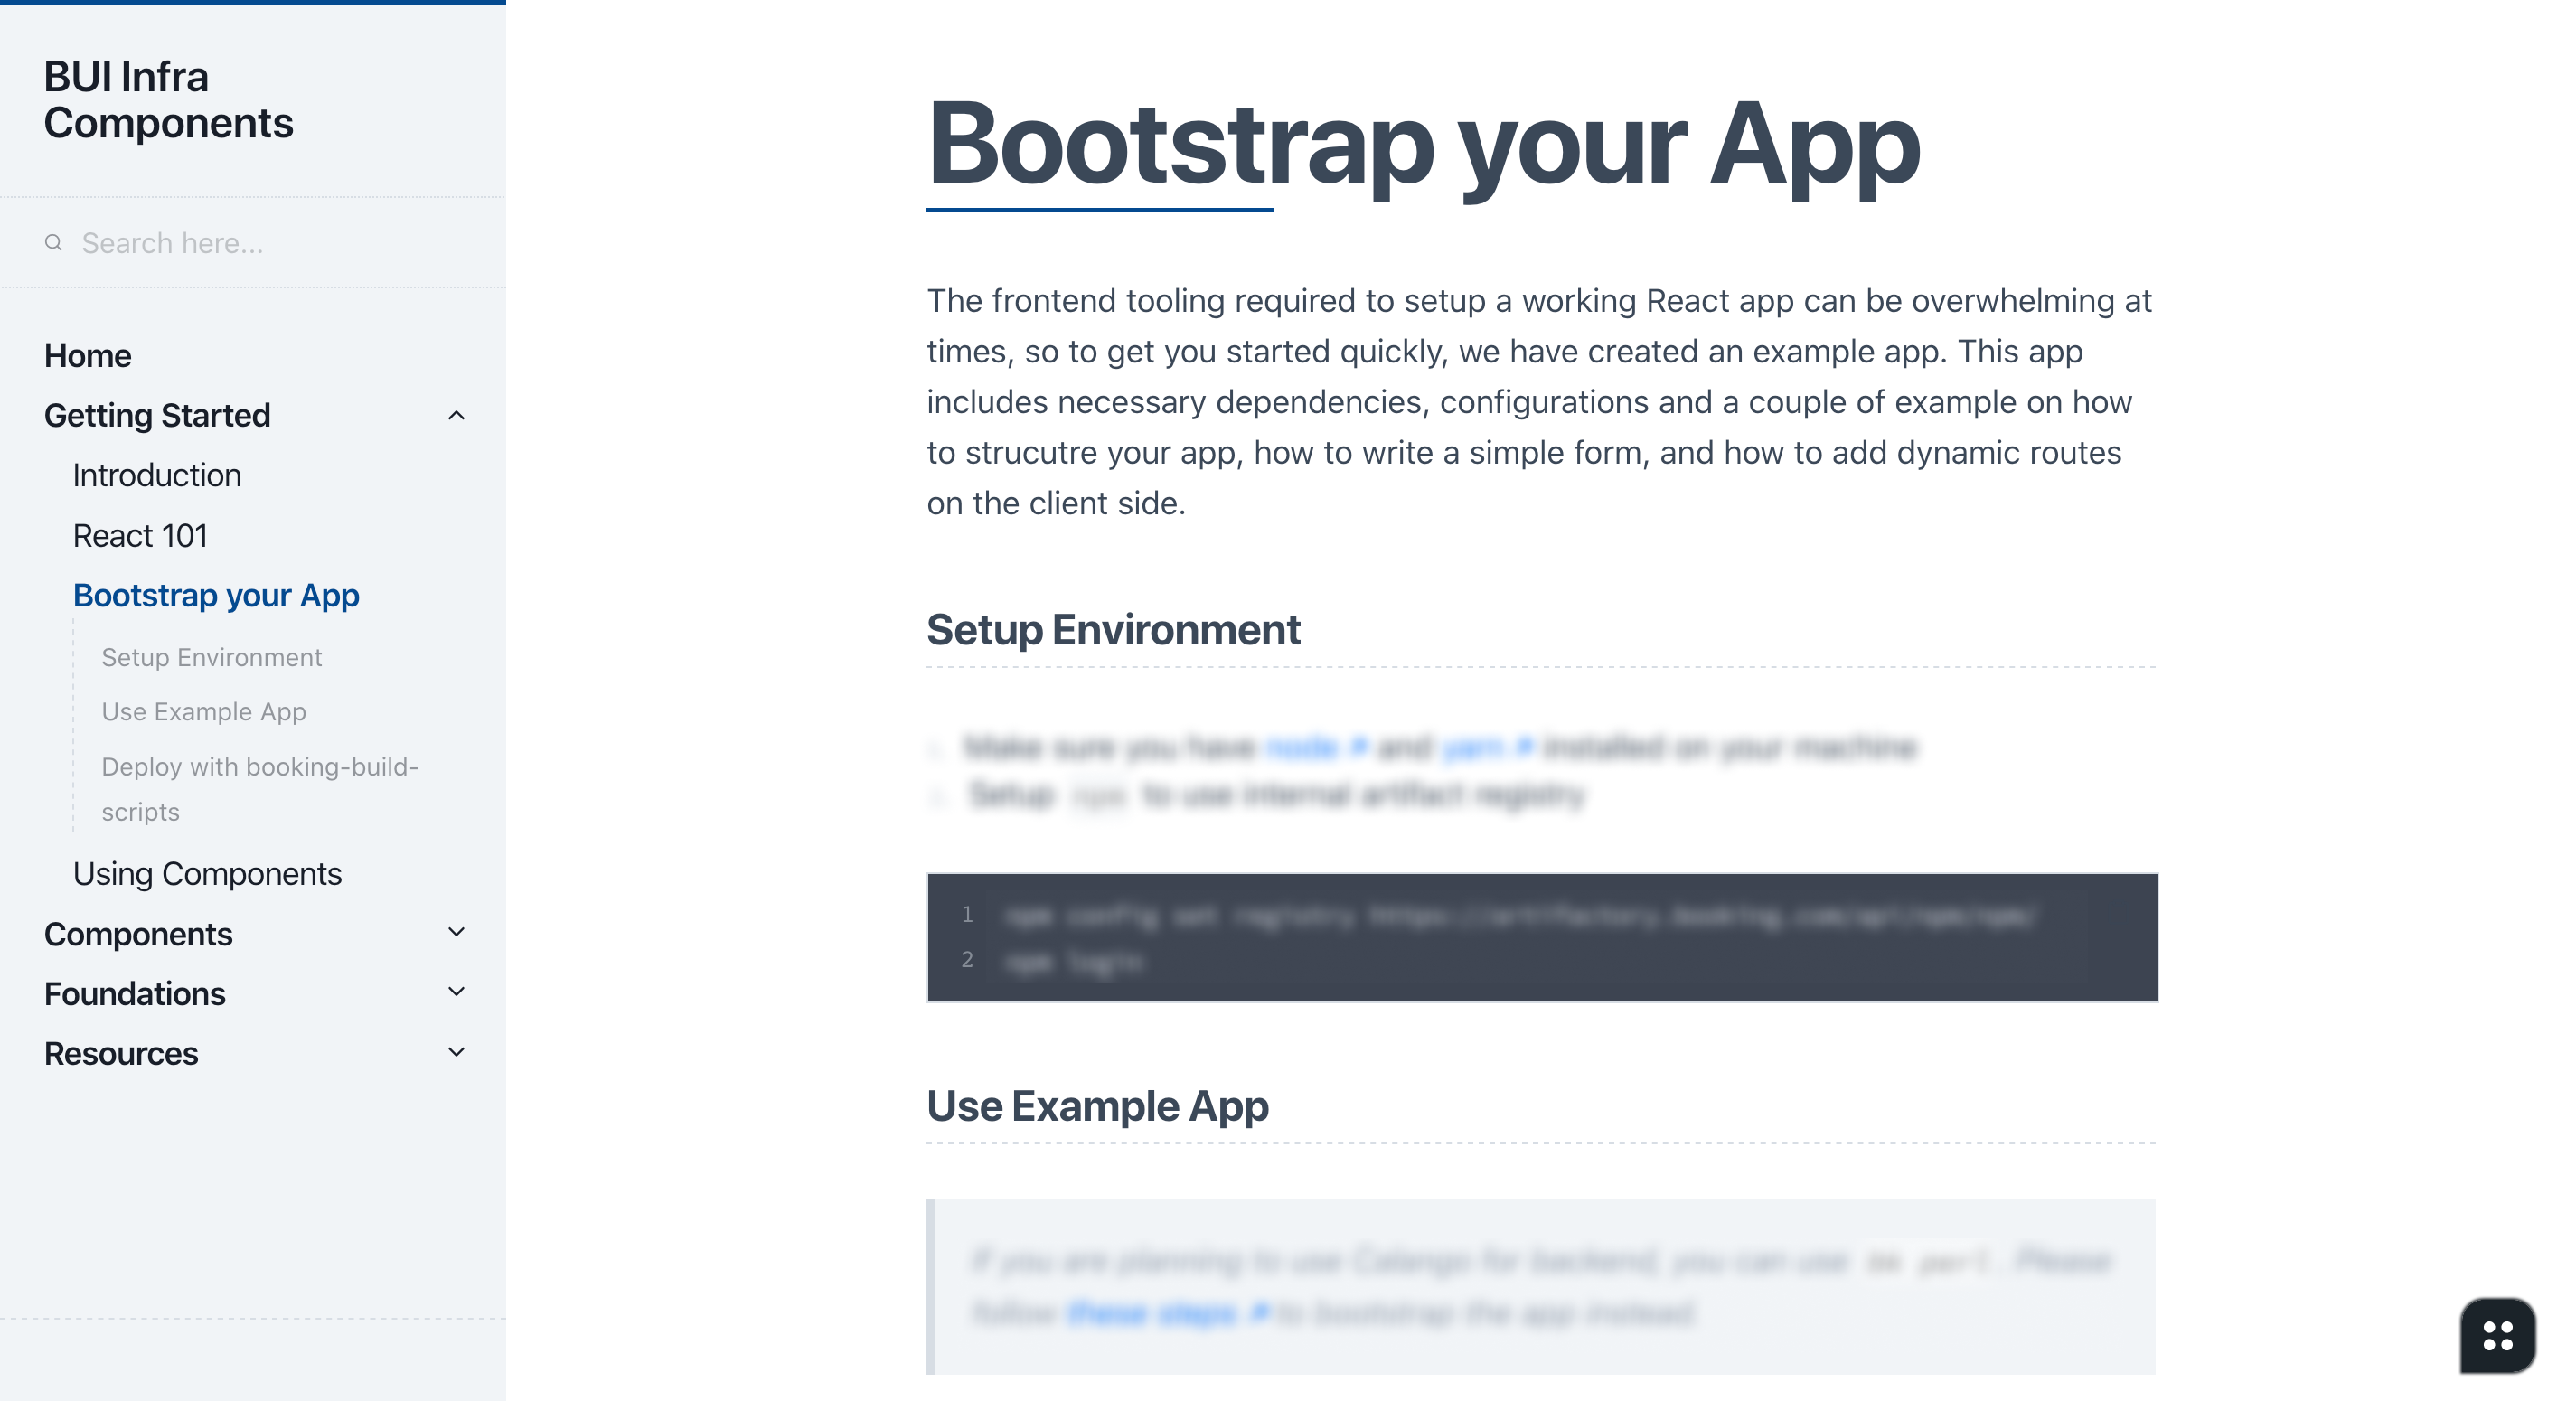Jump to Use Example App anchor in sidebar

tap(204, 712)
